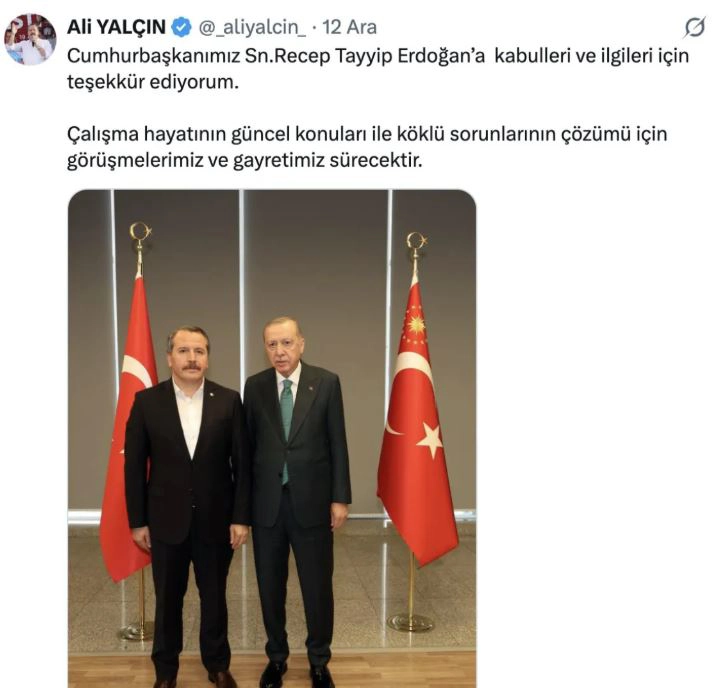Click the right flag with the presidential seal
This screenshot has height=688, width=717.
click(416, 425)
